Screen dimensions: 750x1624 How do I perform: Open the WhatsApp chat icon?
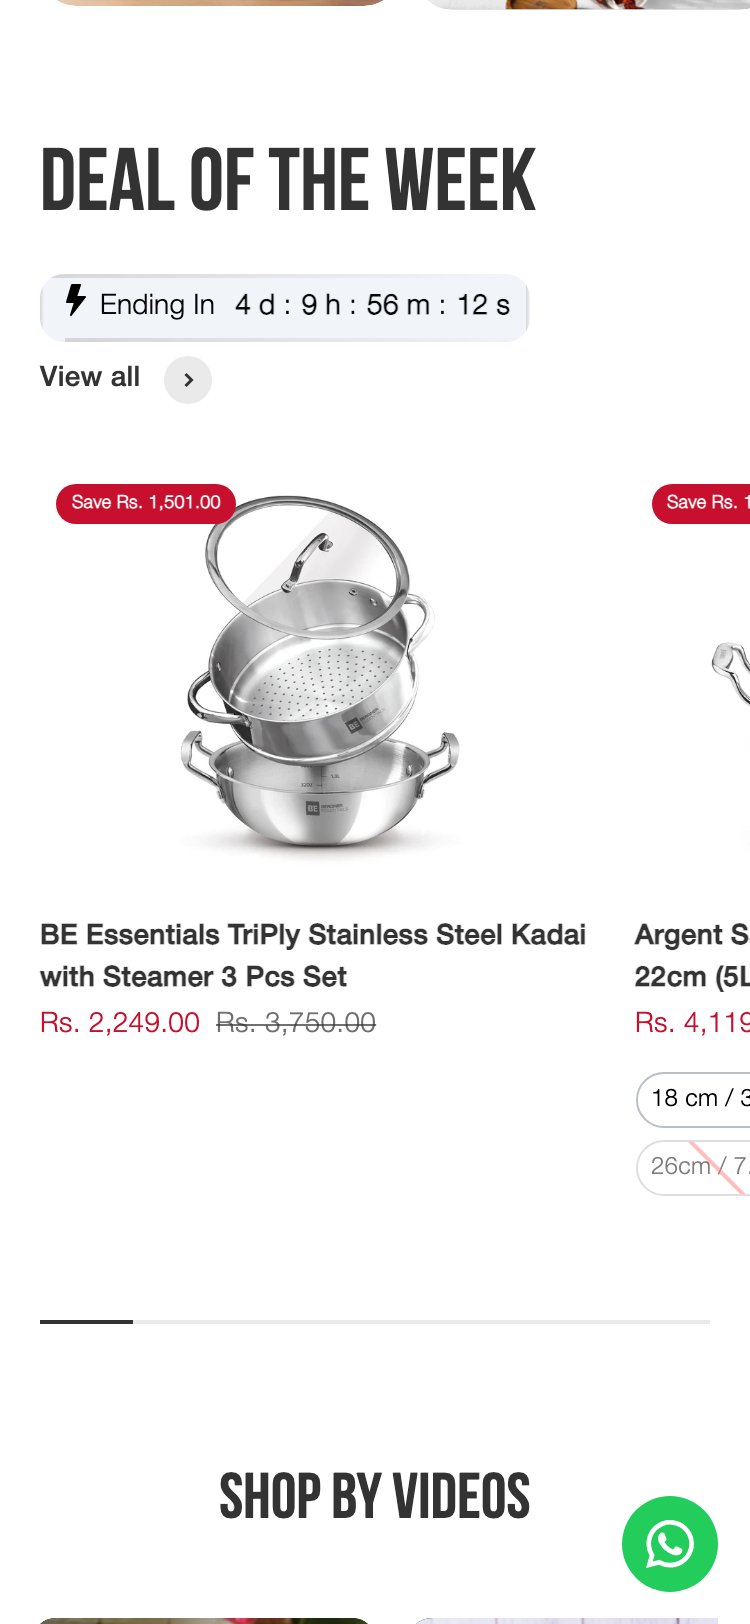(x=669, y=1545)
